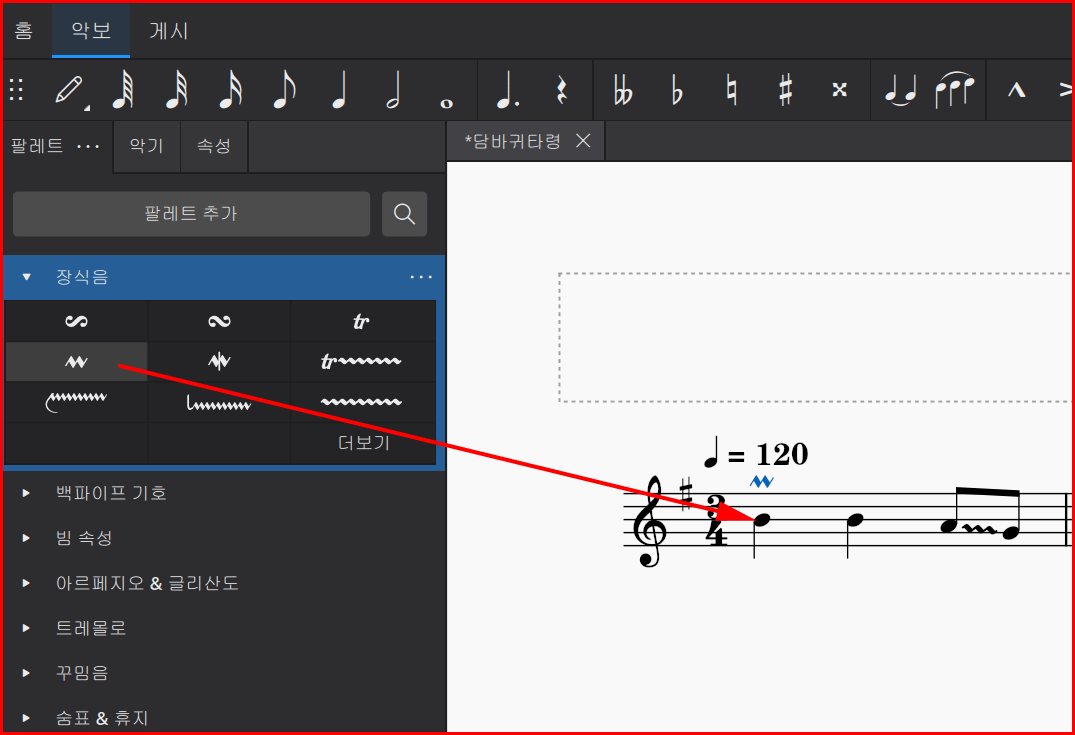The width and height of the screenshot is (1075, 735).
Task: Select the upprall line ornament
Action: click(x=76, y=402)
